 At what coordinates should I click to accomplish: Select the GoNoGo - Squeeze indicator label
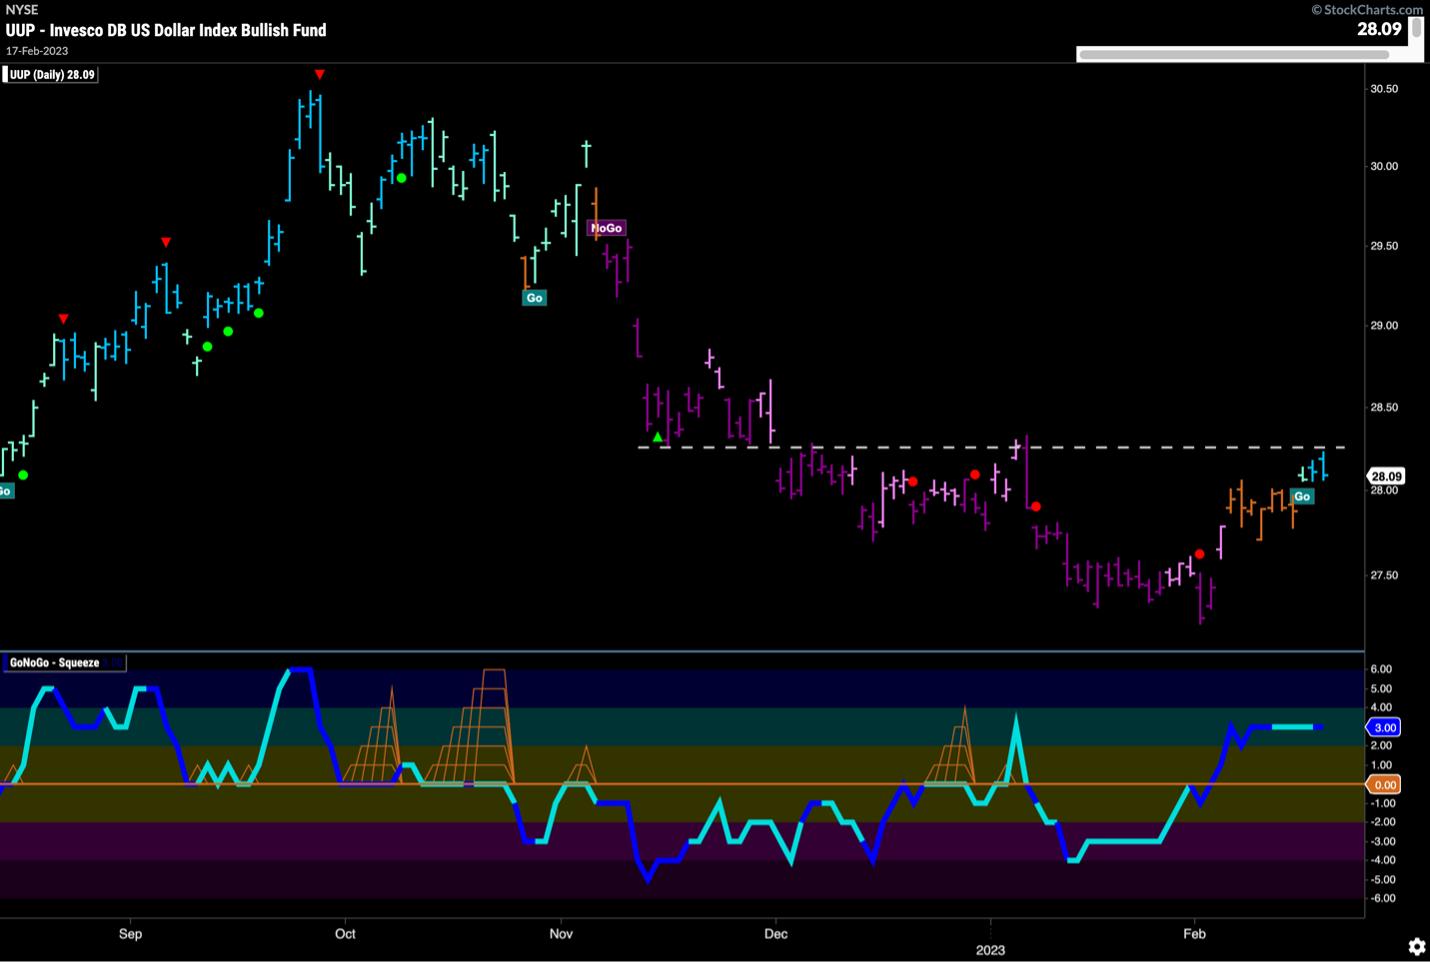click(x=55, y=663)
